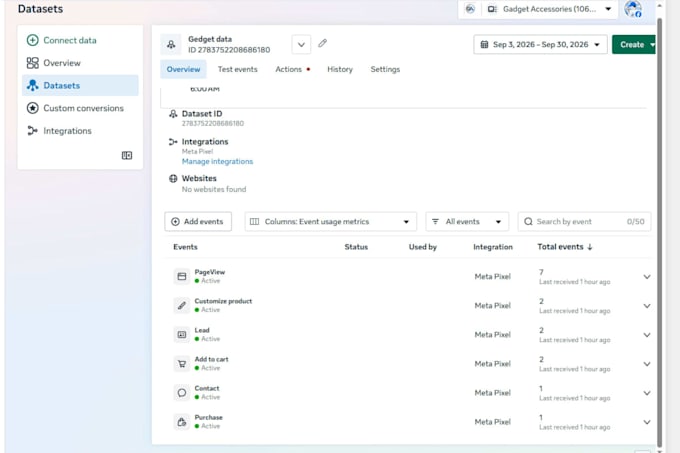Expand the Purchase event row

(x=647, y=422)
